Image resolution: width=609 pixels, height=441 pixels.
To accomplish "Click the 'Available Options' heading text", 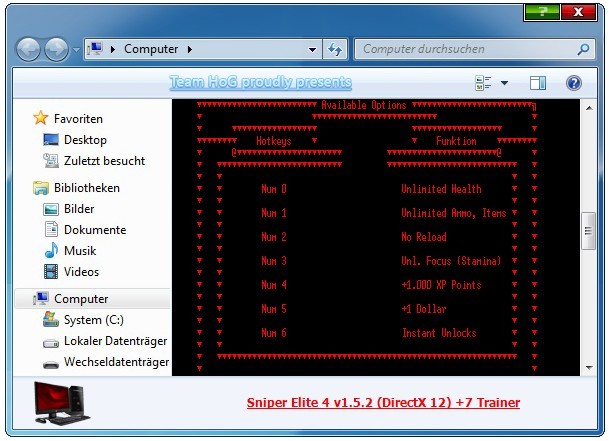I will click(363, 105).
